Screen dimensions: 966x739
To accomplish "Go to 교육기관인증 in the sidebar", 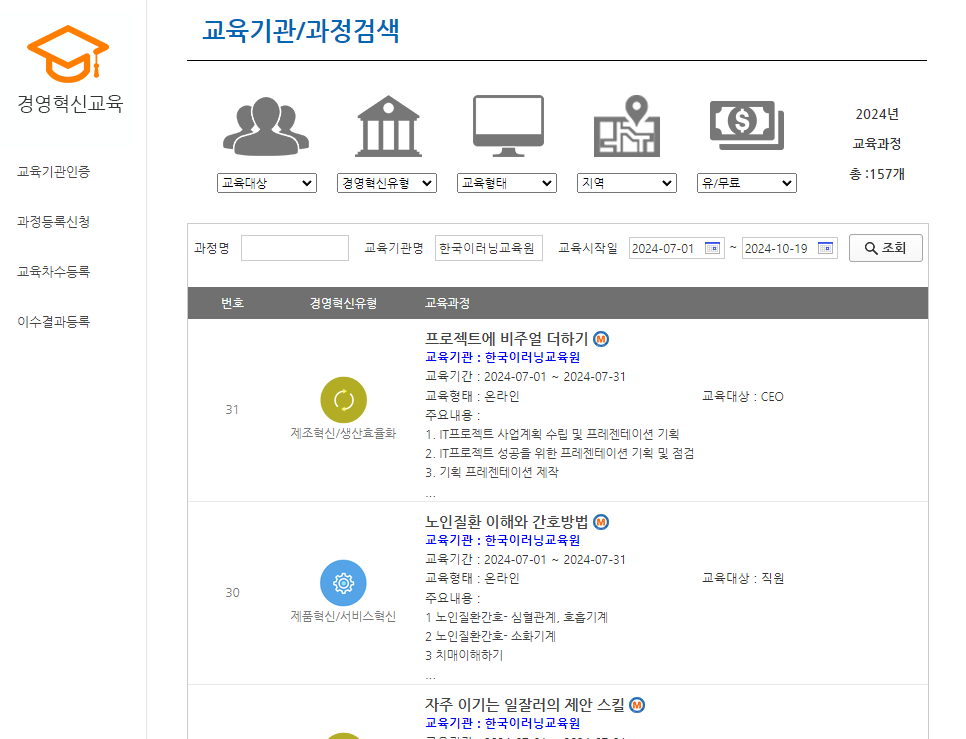I will tap(54, 172).
